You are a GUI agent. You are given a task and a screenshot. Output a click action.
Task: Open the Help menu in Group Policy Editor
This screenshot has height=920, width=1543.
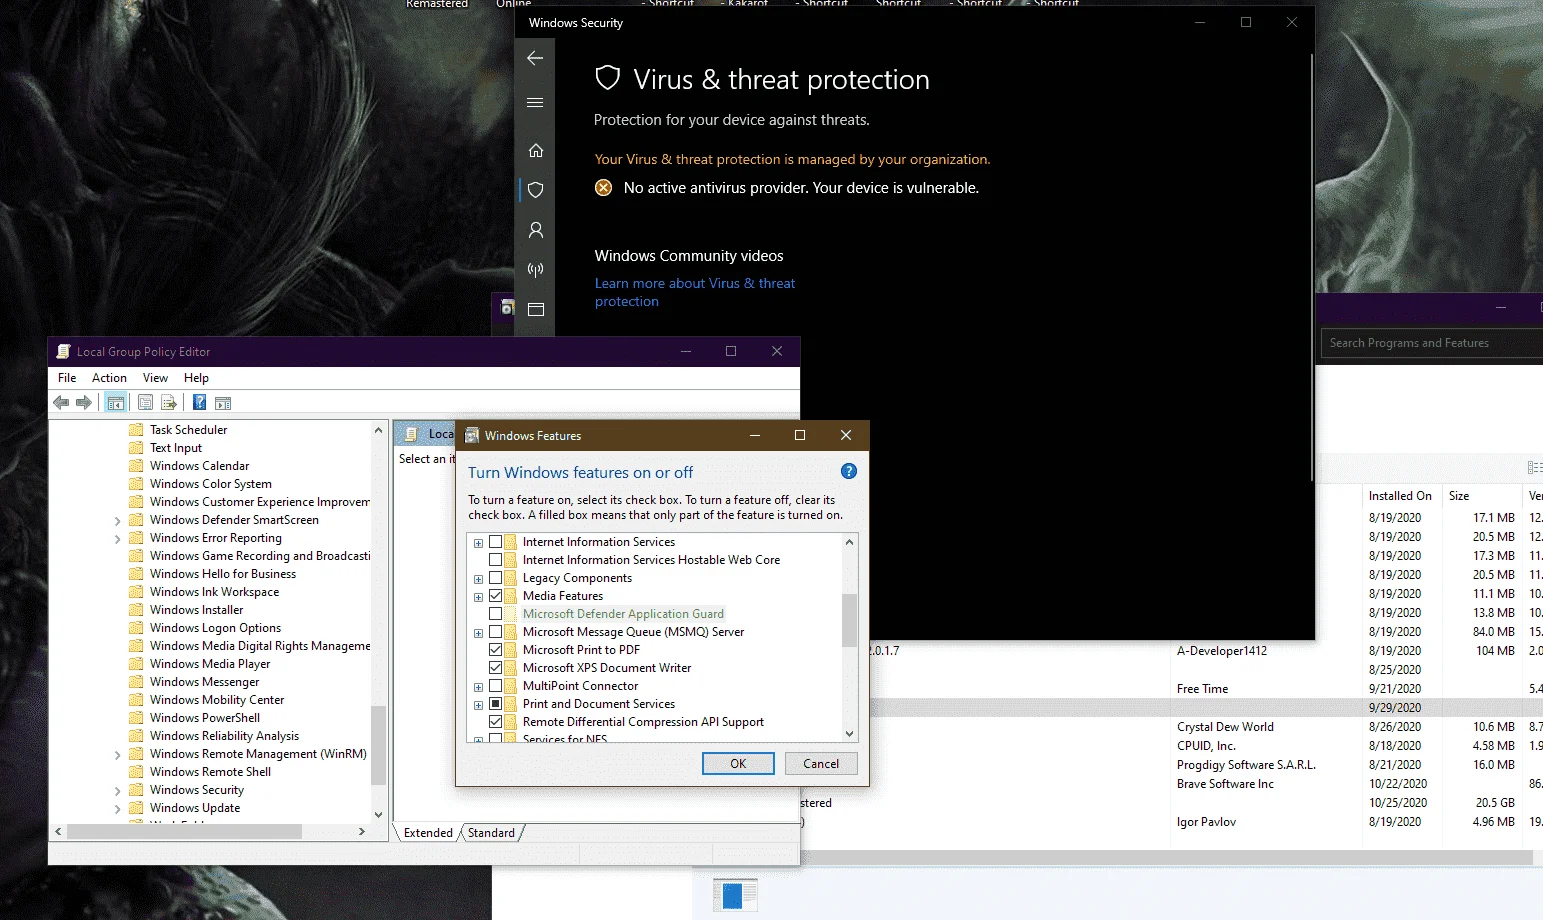click(x=196, y=378)
